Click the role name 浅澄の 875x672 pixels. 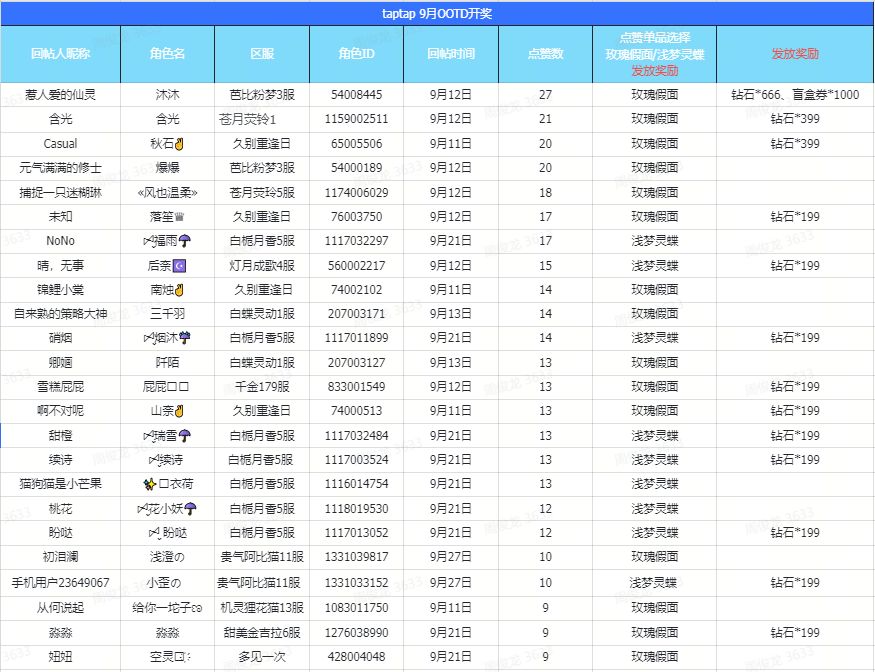[167, 556]
